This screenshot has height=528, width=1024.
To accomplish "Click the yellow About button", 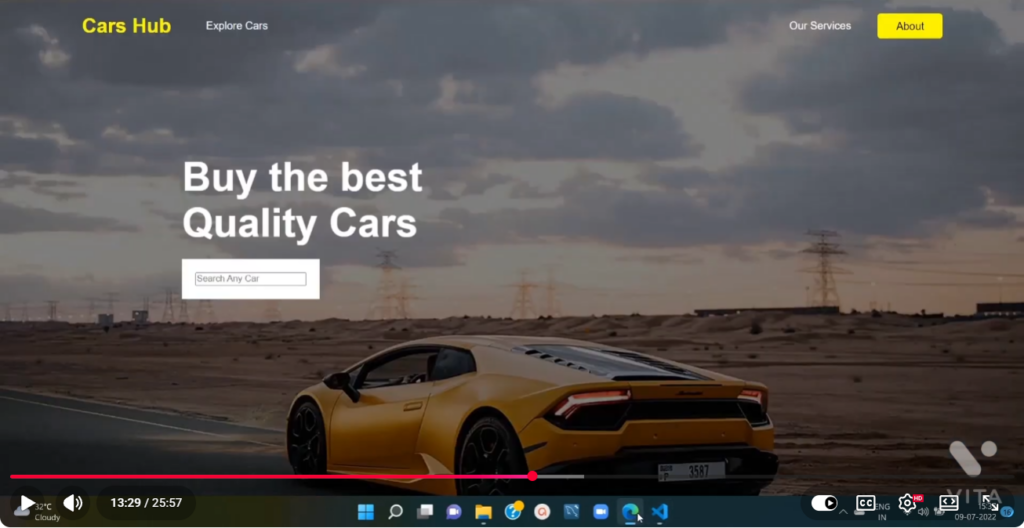I will pyautogui.click(x=909, y=26).
